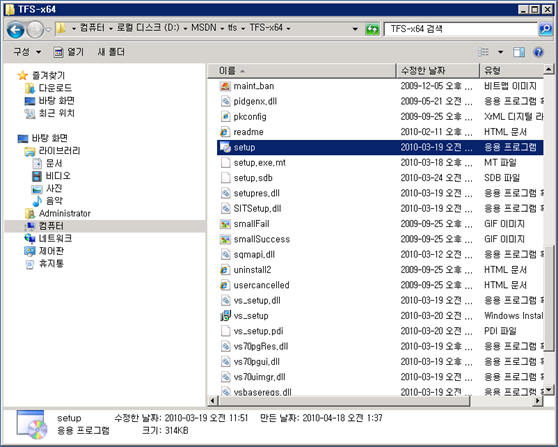558x447 pixels.
Task: Select setup.exe.mt file icon
Action: tap(225, 163)
